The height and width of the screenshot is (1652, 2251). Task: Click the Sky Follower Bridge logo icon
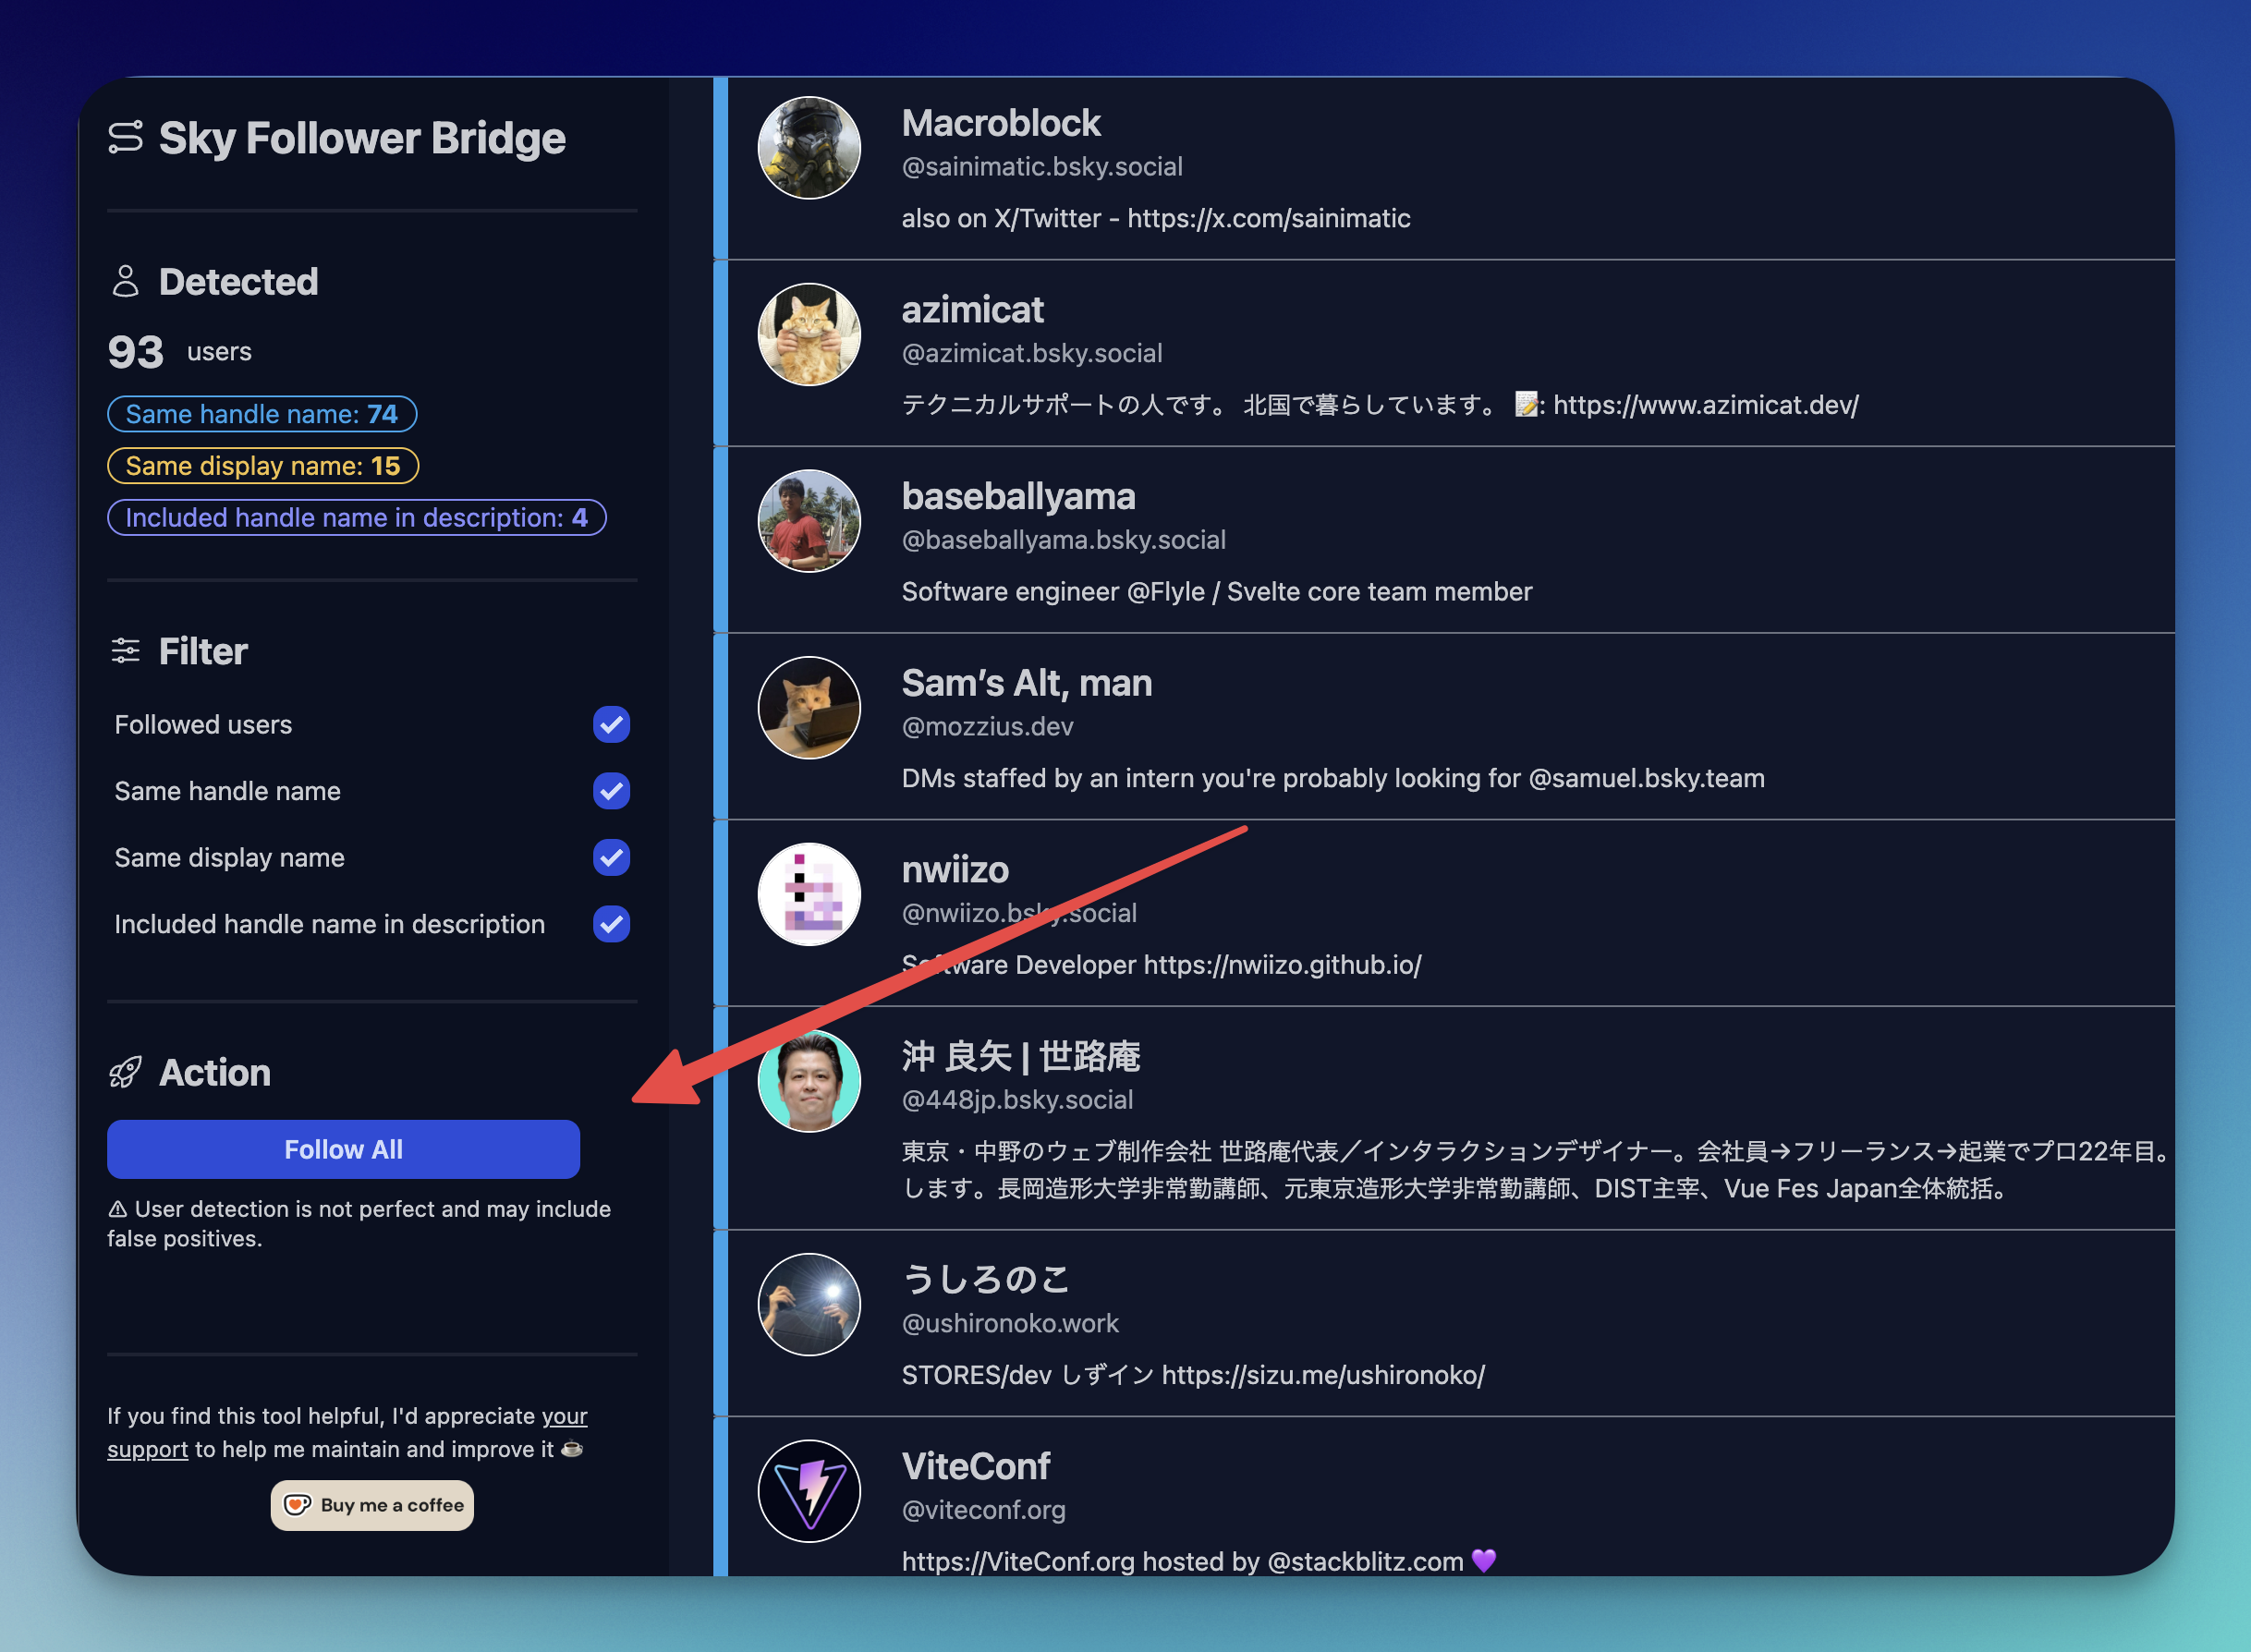tap(125, 138)
